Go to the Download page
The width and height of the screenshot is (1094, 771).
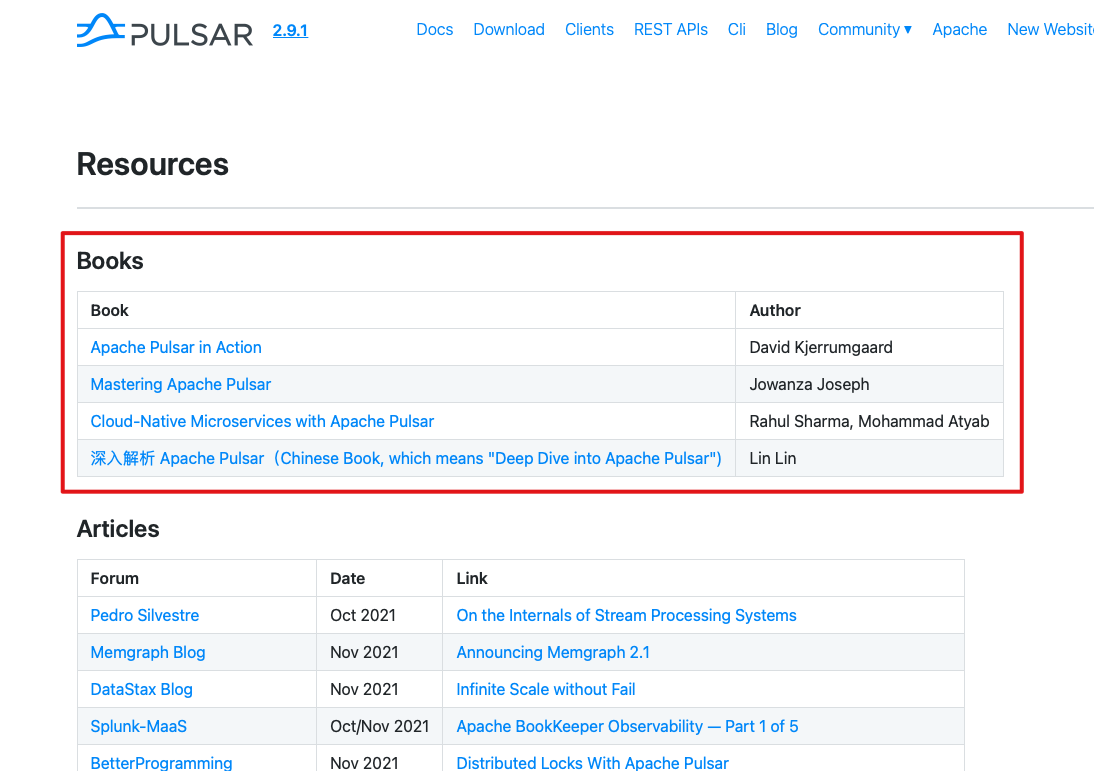pos(509,29)
